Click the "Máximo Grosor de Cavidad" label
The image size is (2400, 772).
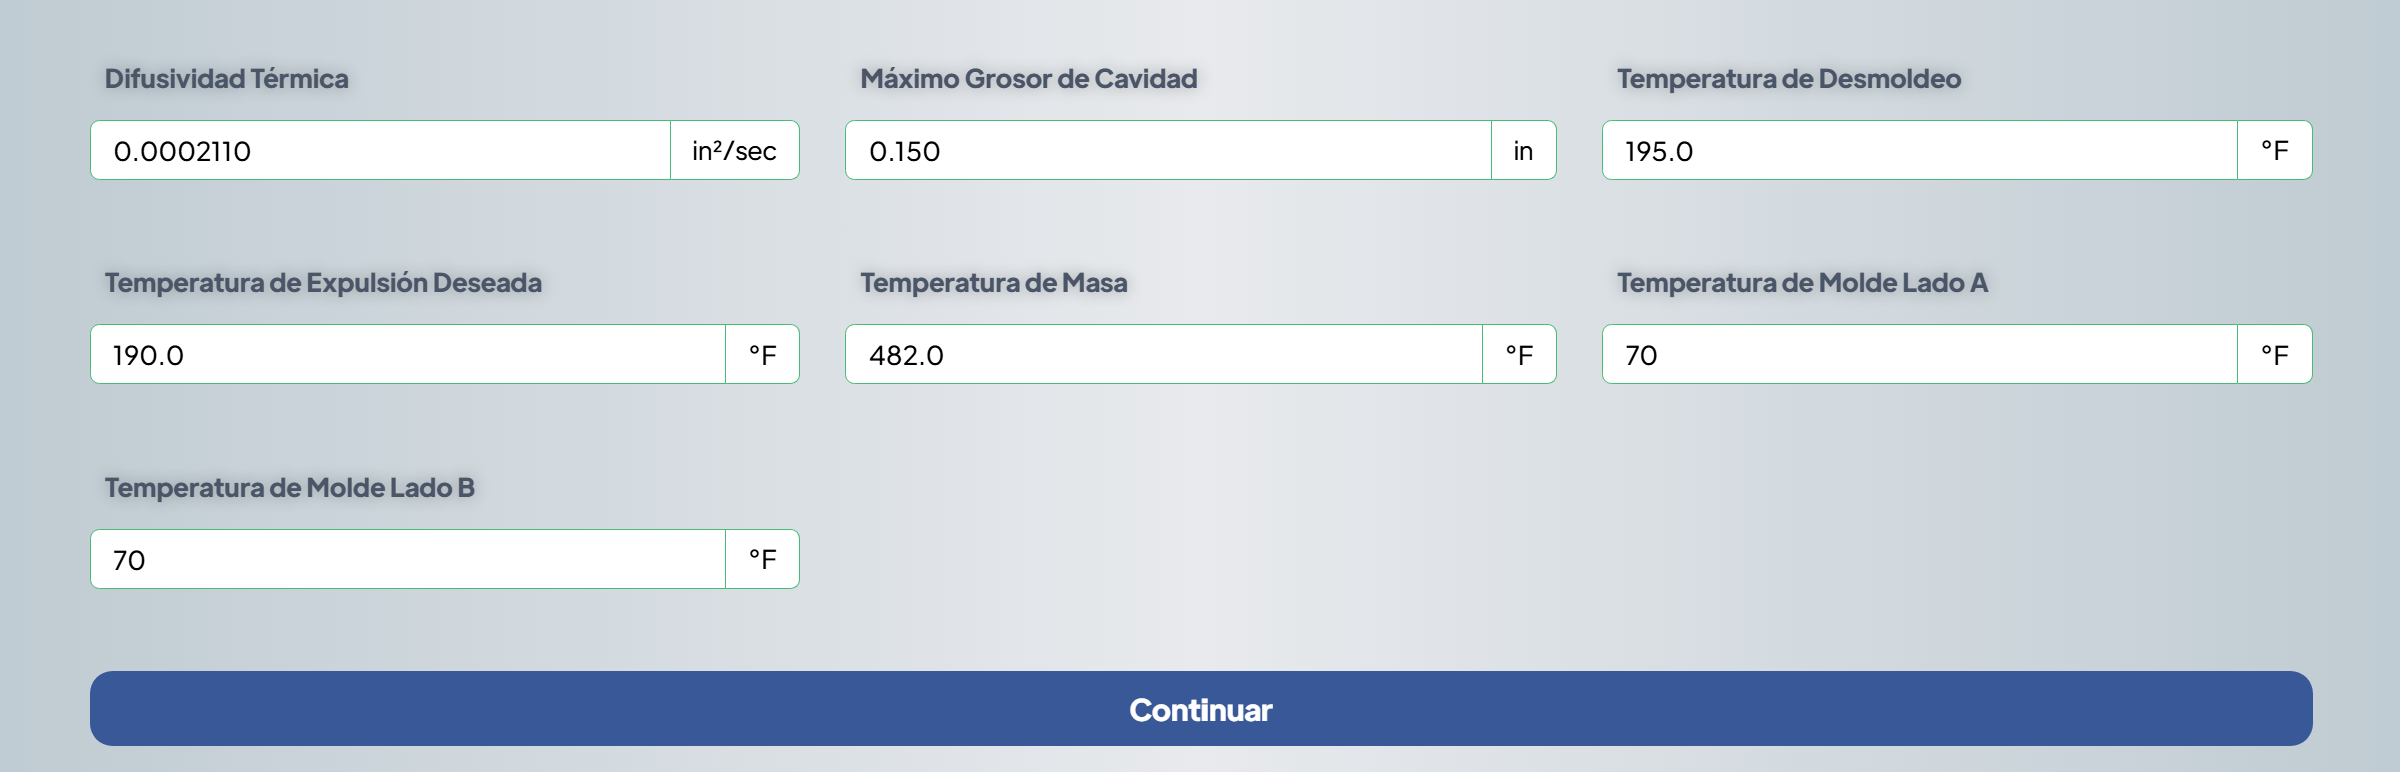[x=1028, y=79]
